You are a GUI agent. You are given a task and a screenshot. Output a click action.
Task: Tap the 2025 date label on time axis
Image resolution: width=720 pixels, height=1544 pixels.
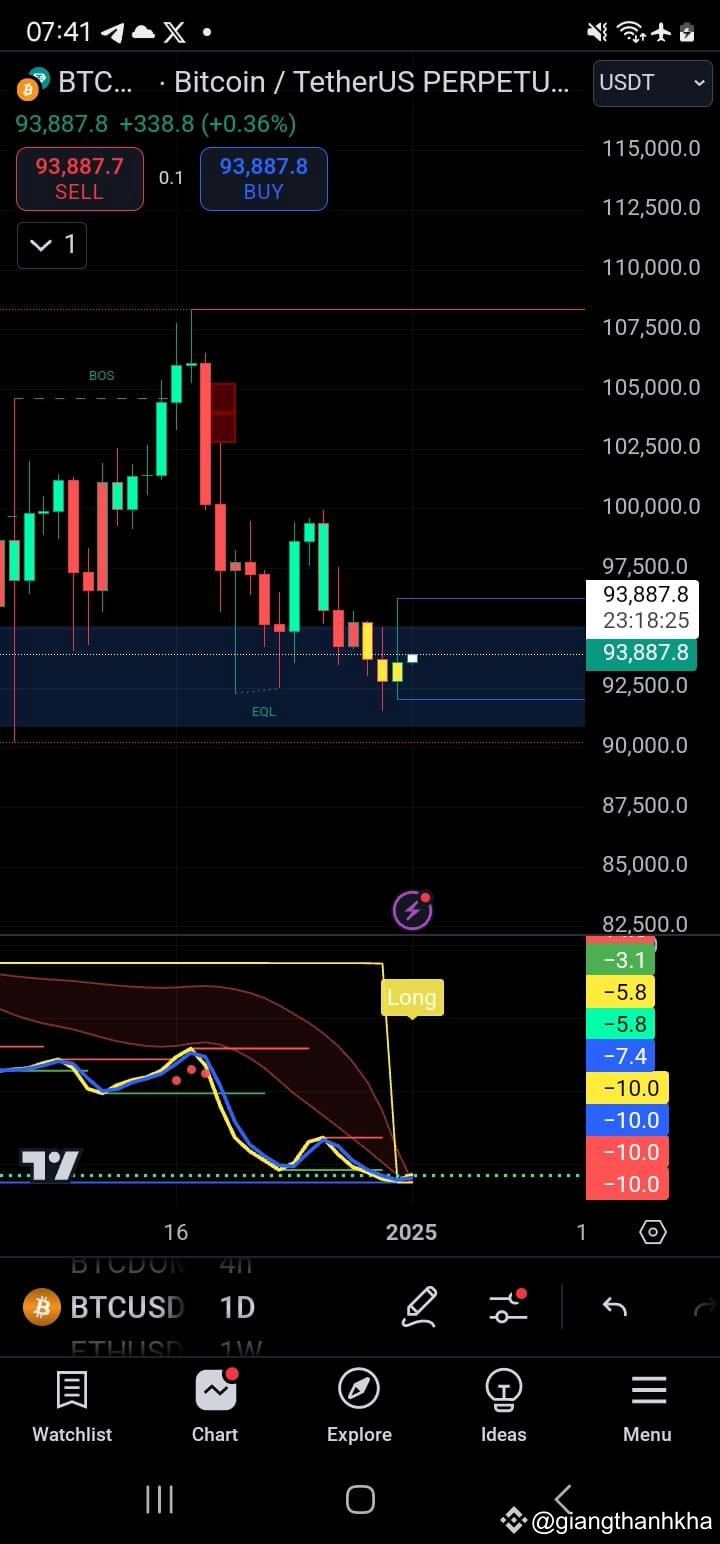[x=411, y=1232]
